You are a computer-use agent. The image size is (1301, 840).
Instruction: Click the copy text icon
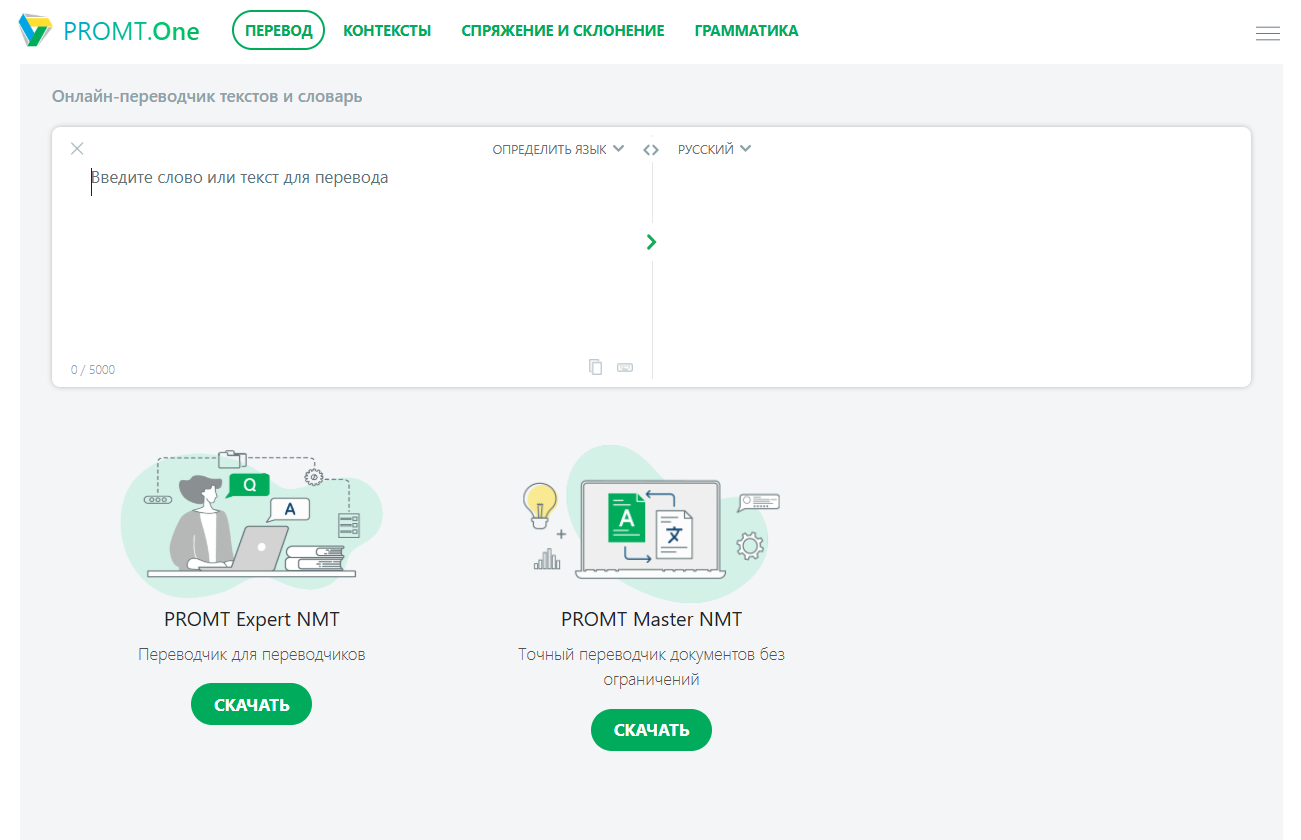tap(596, 367)
